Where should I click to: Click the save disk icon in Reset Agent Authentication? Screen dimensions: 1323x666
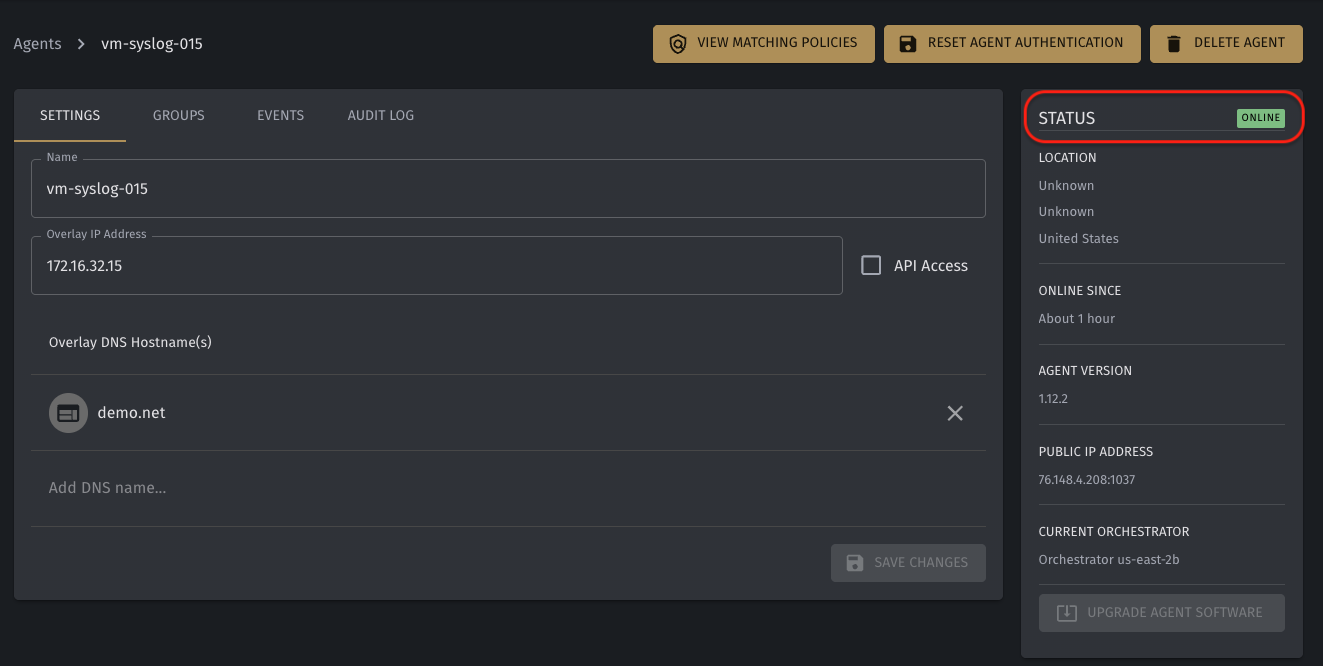coord(908,44)
